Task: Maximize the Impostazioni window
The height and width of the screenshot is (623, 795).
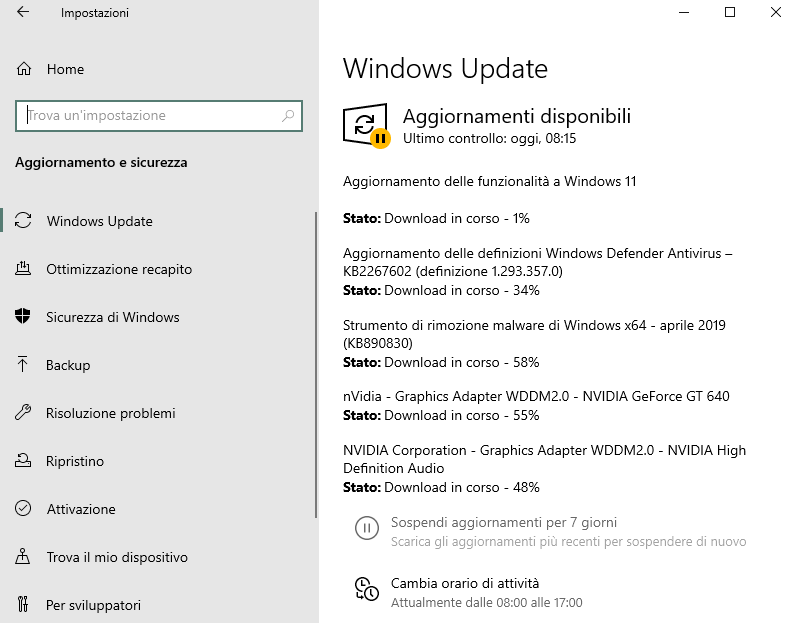Action: pos(730,13)
